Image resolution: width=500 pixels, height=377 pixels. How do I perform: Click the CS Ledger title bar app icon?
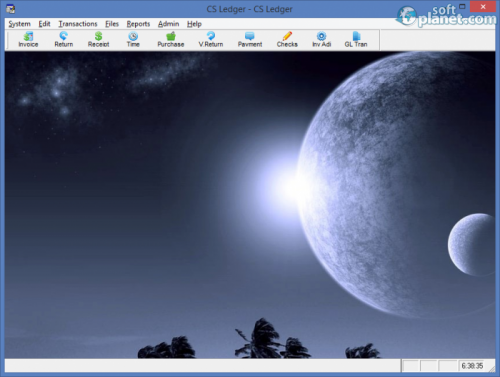click(10, 9)
